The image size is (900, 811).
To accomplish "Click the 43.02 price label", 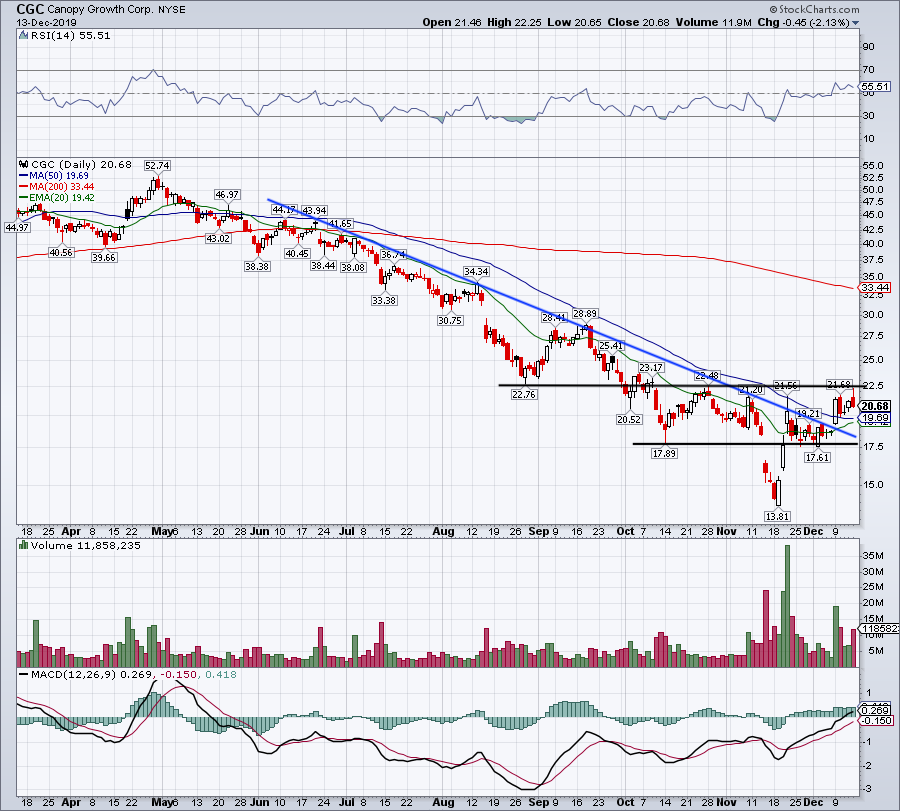I will click(218, 239).
